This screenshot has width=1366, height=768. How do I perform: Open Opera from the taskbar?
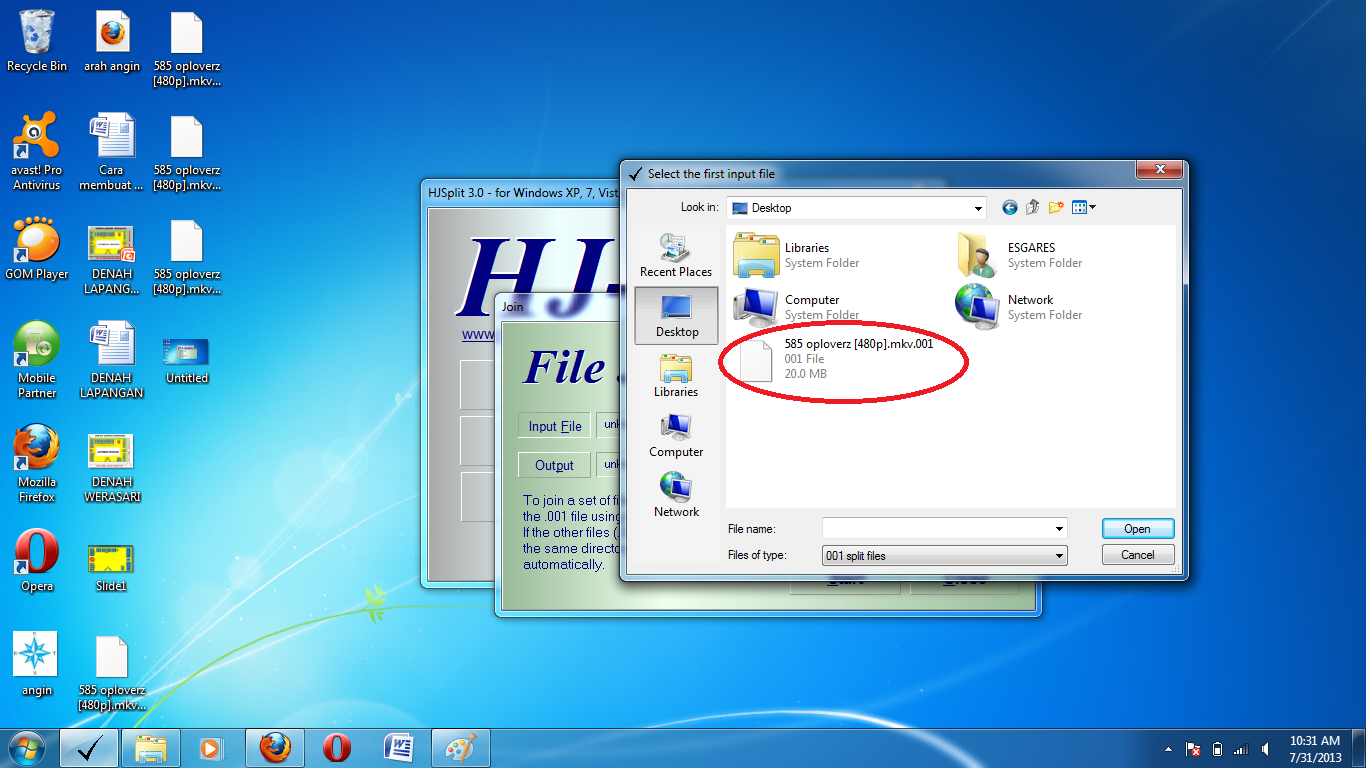337,748
